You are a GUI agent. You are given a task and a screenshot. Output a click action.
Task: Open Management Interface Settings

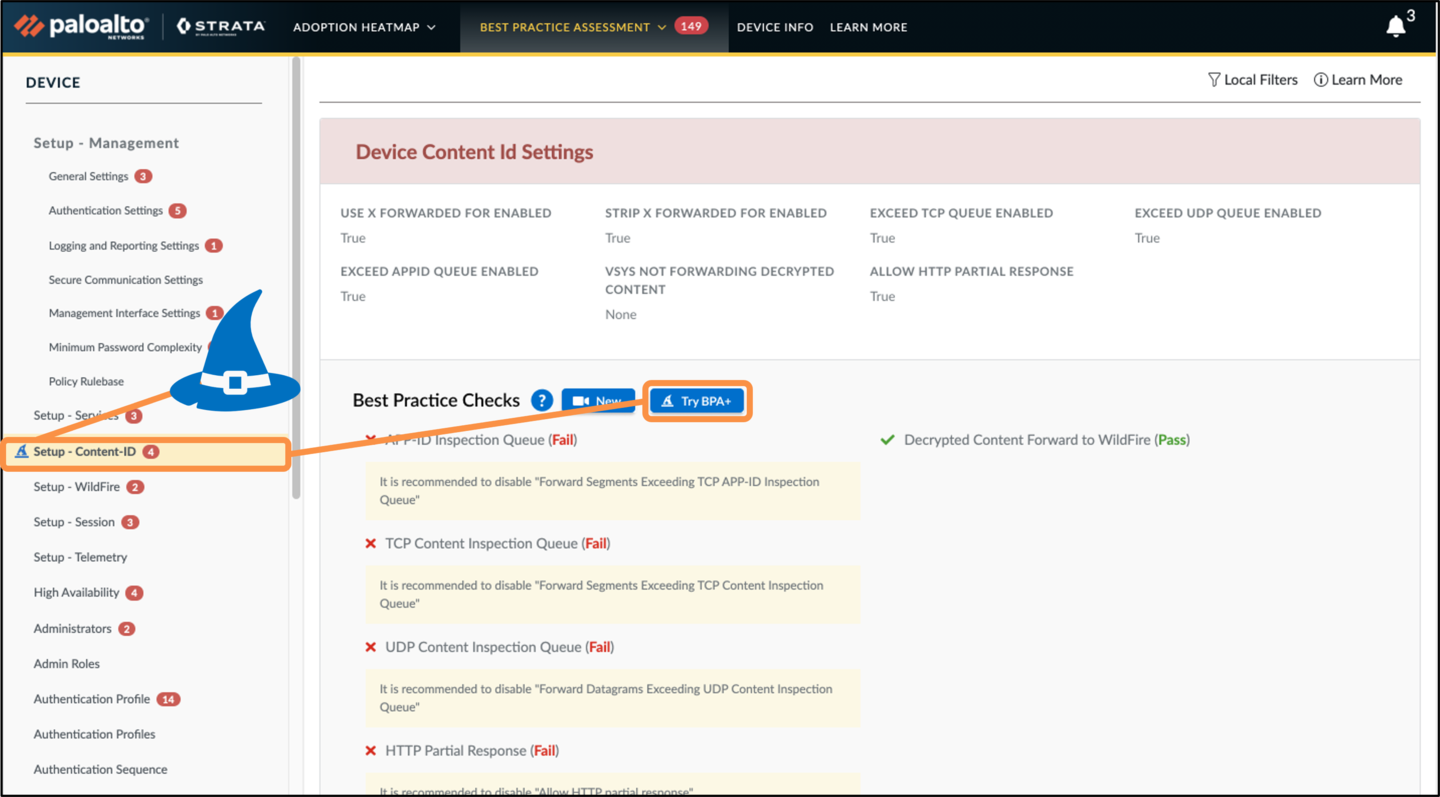coord(124,313)
